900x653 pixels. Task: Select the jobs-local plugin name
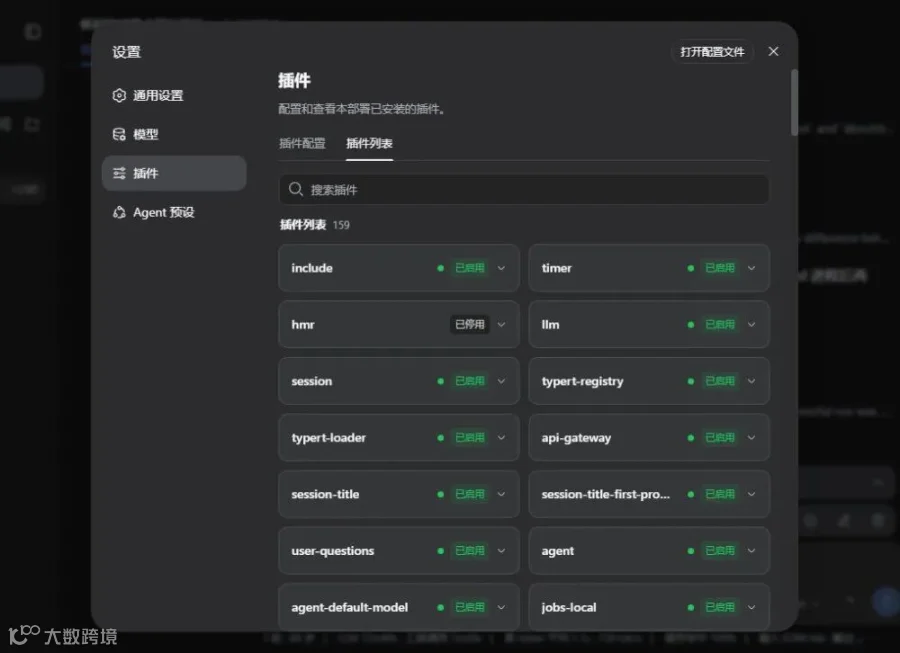tap(568, 607)
